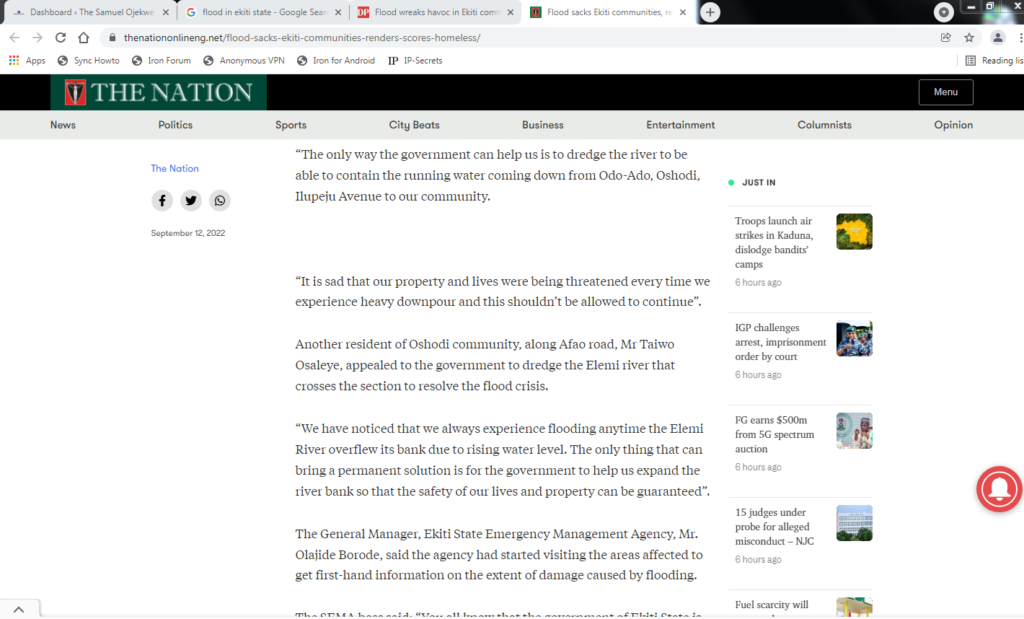Open the Iron for Android bookmark
The height and width of the screenshot is (619, 1024).
pos(336,61)
